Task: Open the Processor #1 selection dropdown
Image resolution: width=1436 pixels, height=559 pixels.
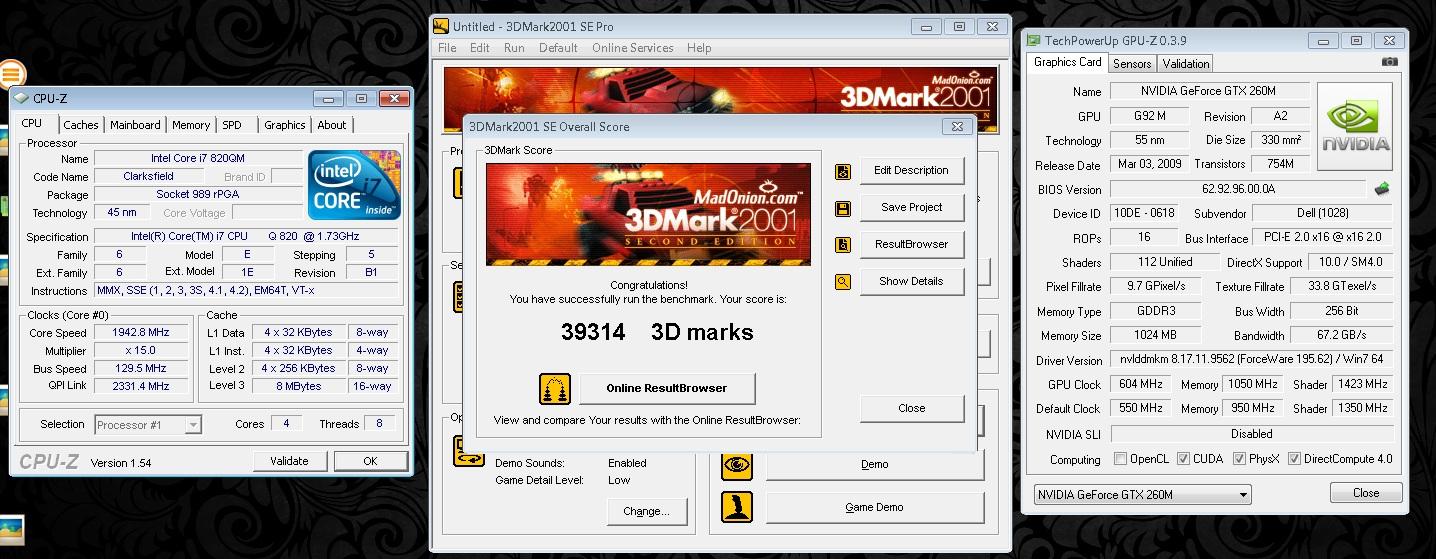Action: (148, 425)
